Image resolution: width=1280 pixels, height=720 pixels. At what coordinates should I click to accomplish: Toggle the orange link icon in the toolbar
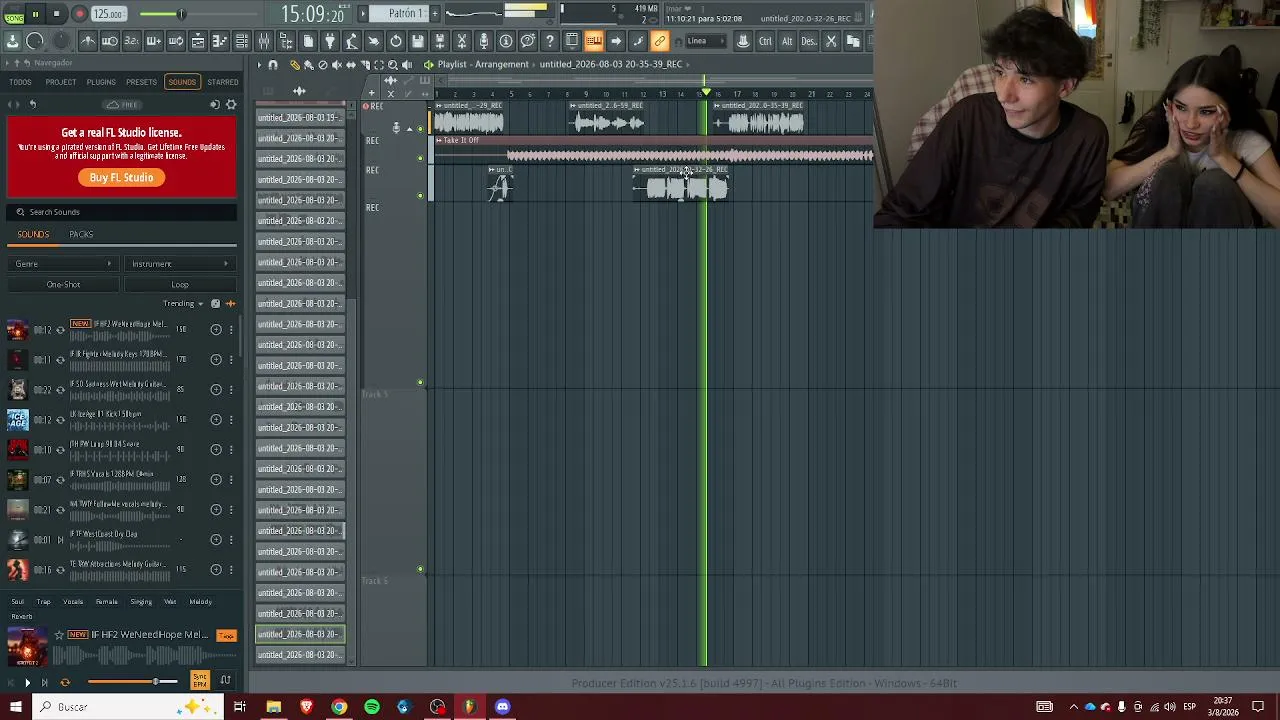660,41
